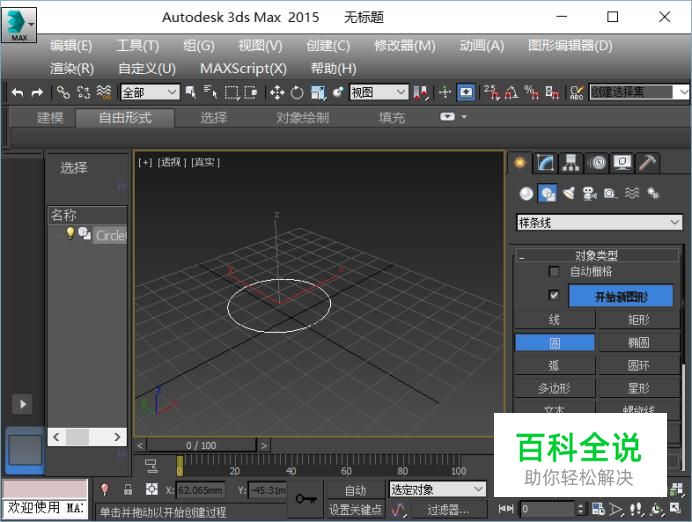Toggle the selection lock icon

pos(128,489)
